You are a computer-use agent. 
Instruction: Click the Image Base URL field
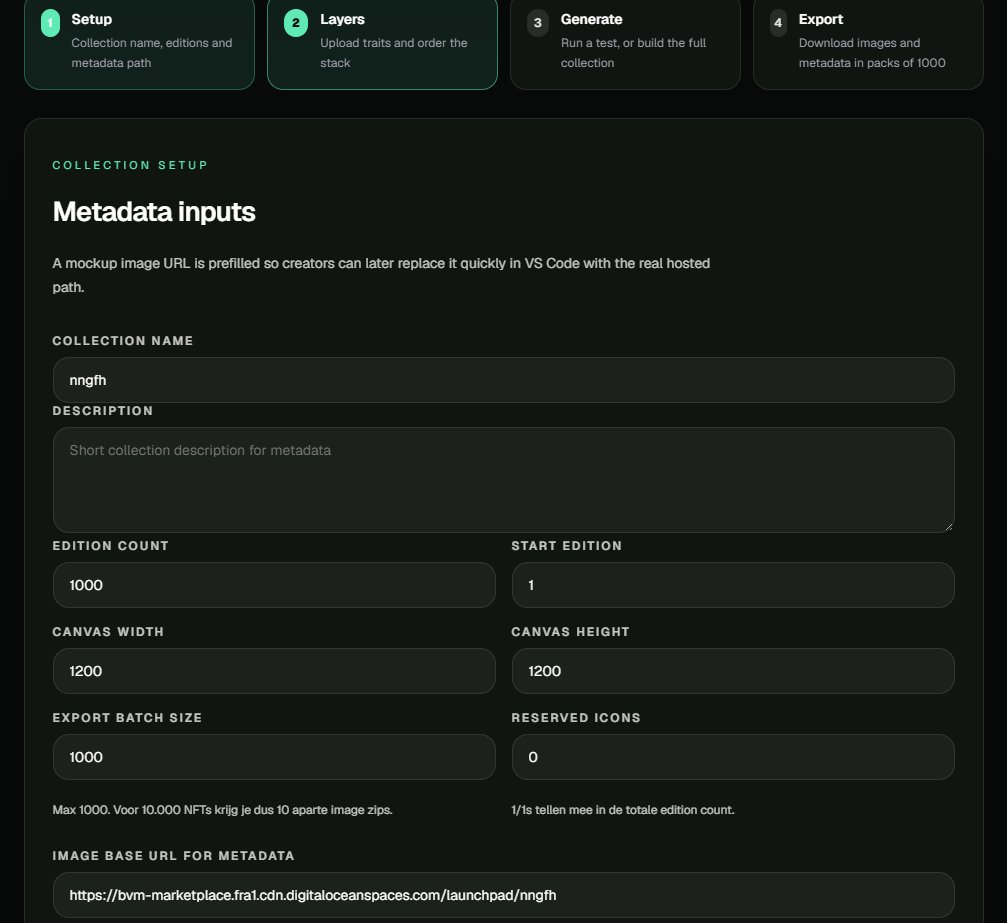(504, 895)
